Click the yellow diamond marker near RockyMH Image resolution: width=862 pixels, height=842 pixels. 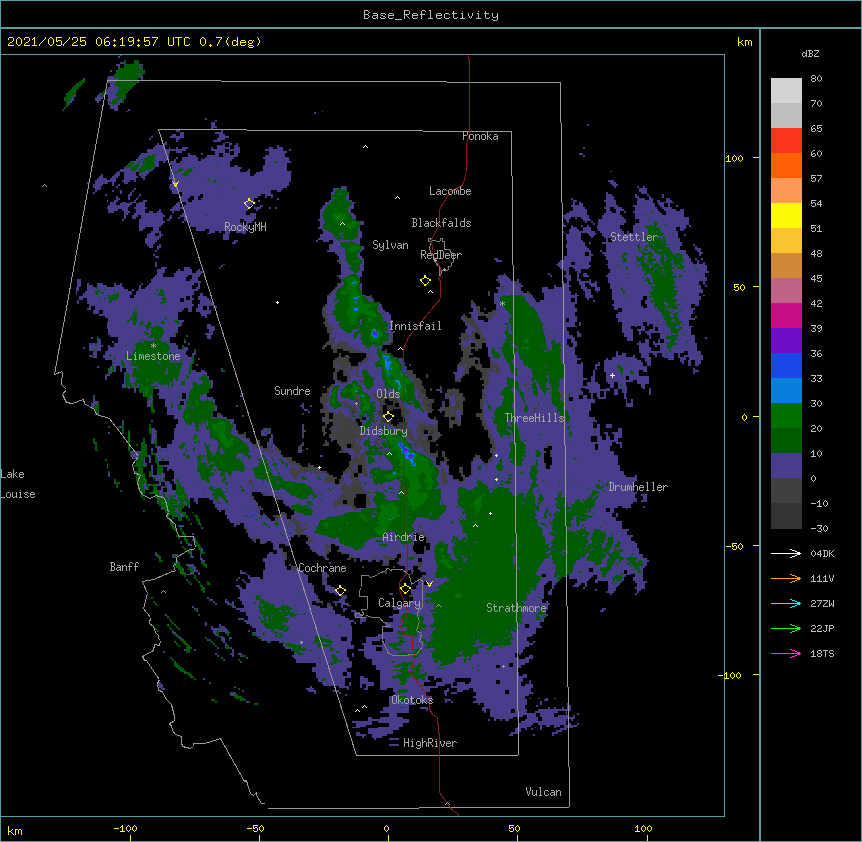pos(250,204)
